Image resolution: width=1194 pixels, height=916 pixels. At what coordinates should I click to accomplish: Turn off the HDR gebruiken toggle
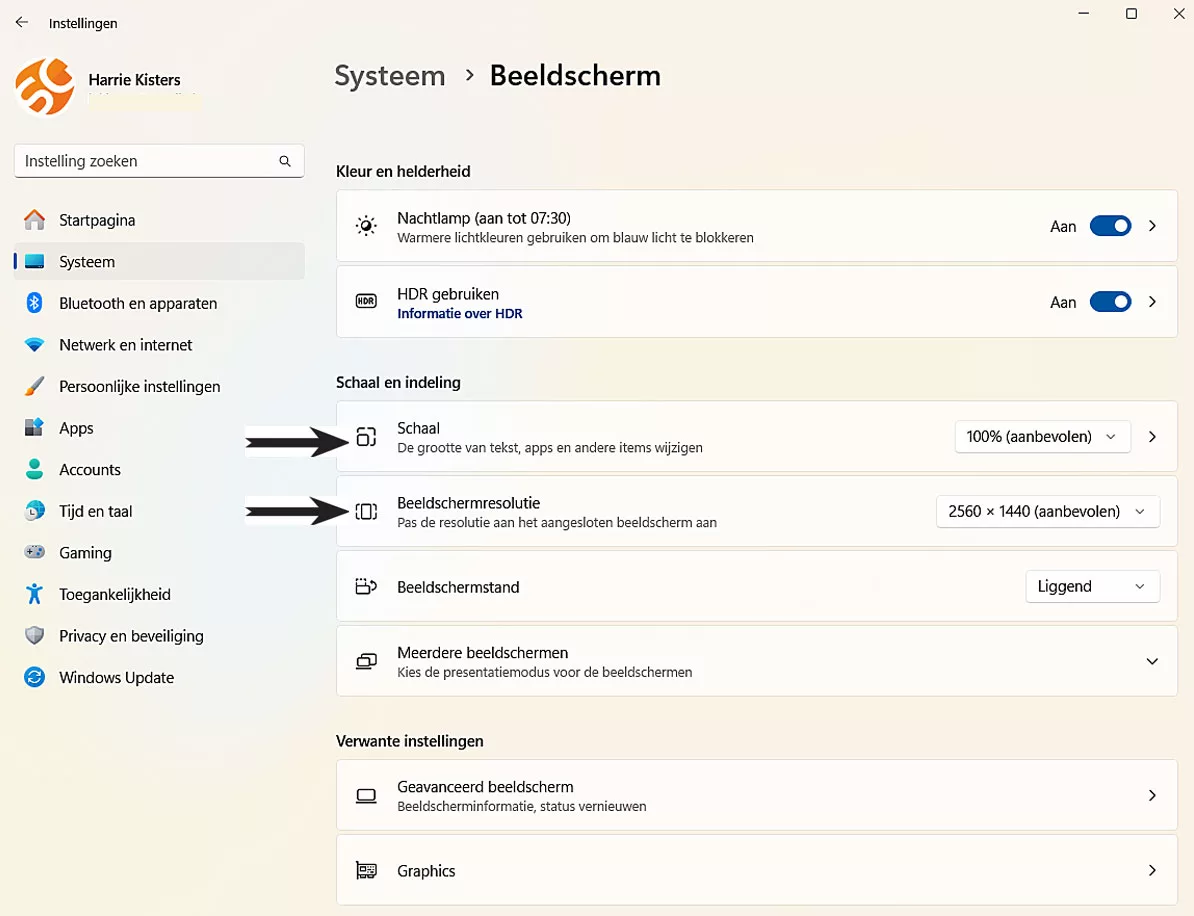pos(1110,302)
